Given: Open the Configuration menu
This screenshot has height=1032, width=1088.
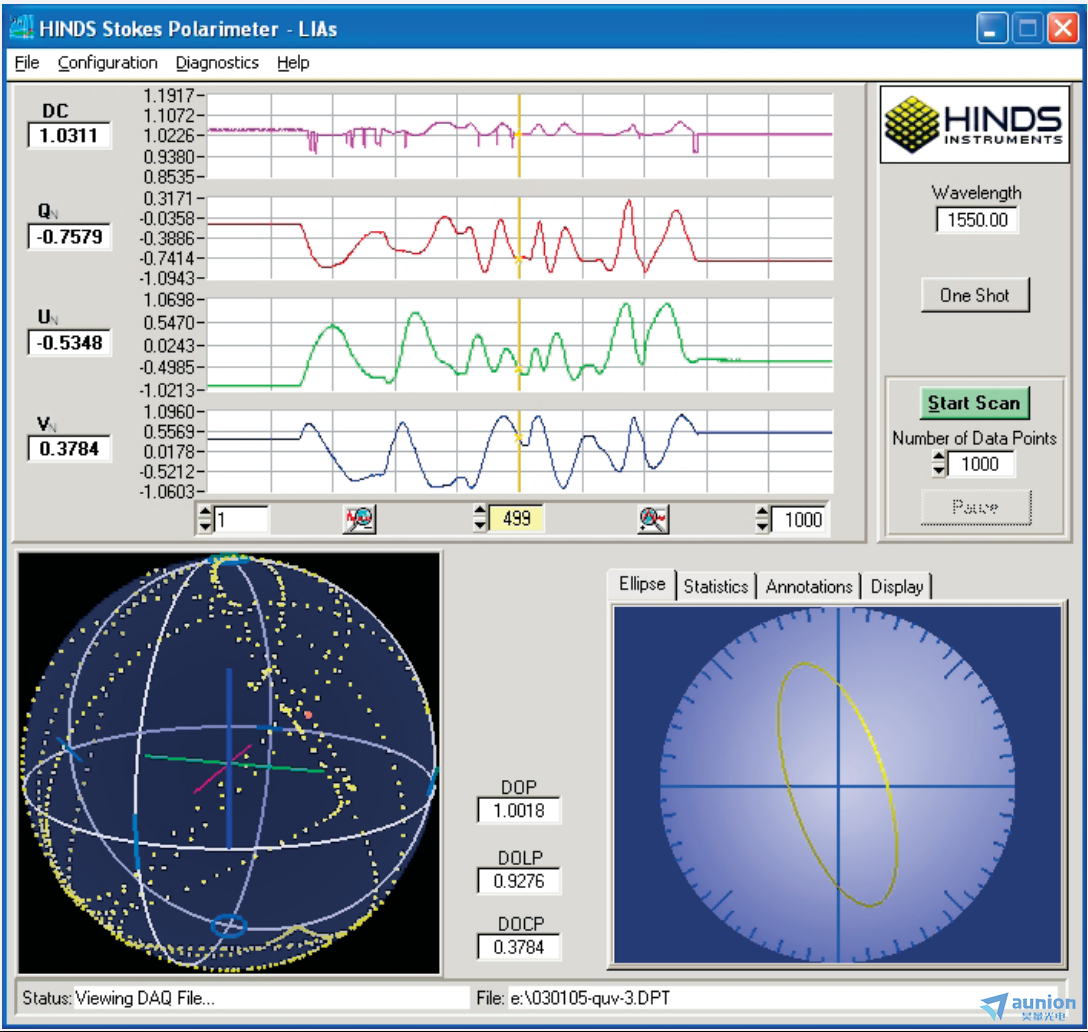Looking at the screenshot, I should click(x=108, y=63).
